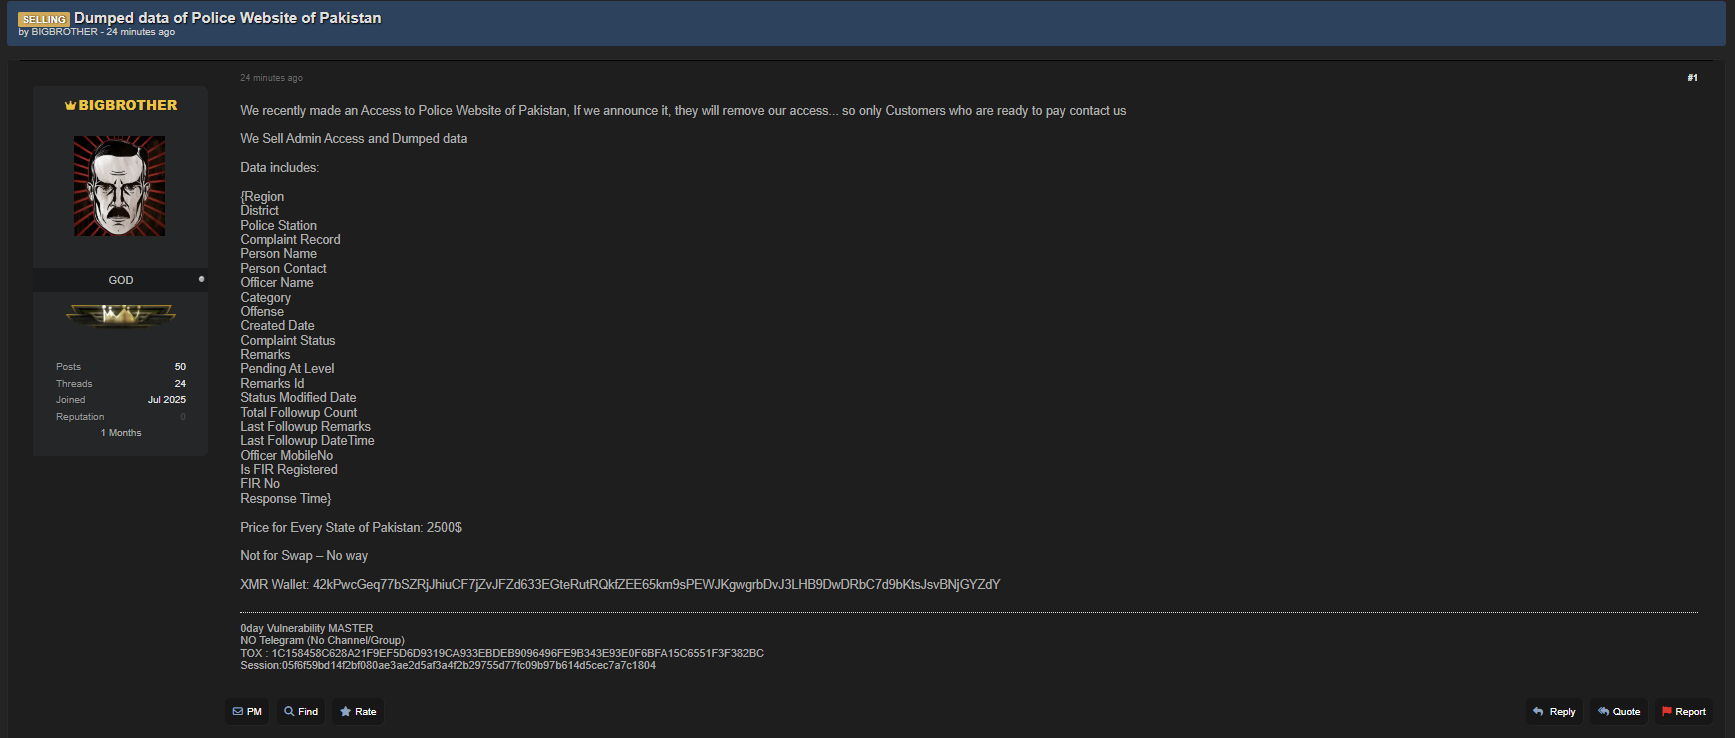This screenshot has height=738, width=1735.
Task: Click the Quote icon below the post
Action: pyautogui.click(x=1603, y=712)
